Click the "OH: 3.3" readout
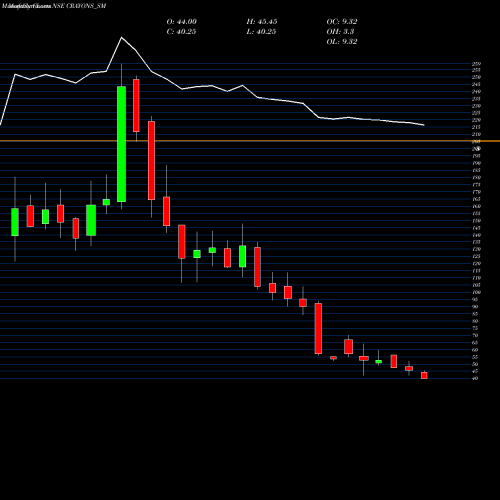The height and width of the screenshot is (500, 500). 340,32
